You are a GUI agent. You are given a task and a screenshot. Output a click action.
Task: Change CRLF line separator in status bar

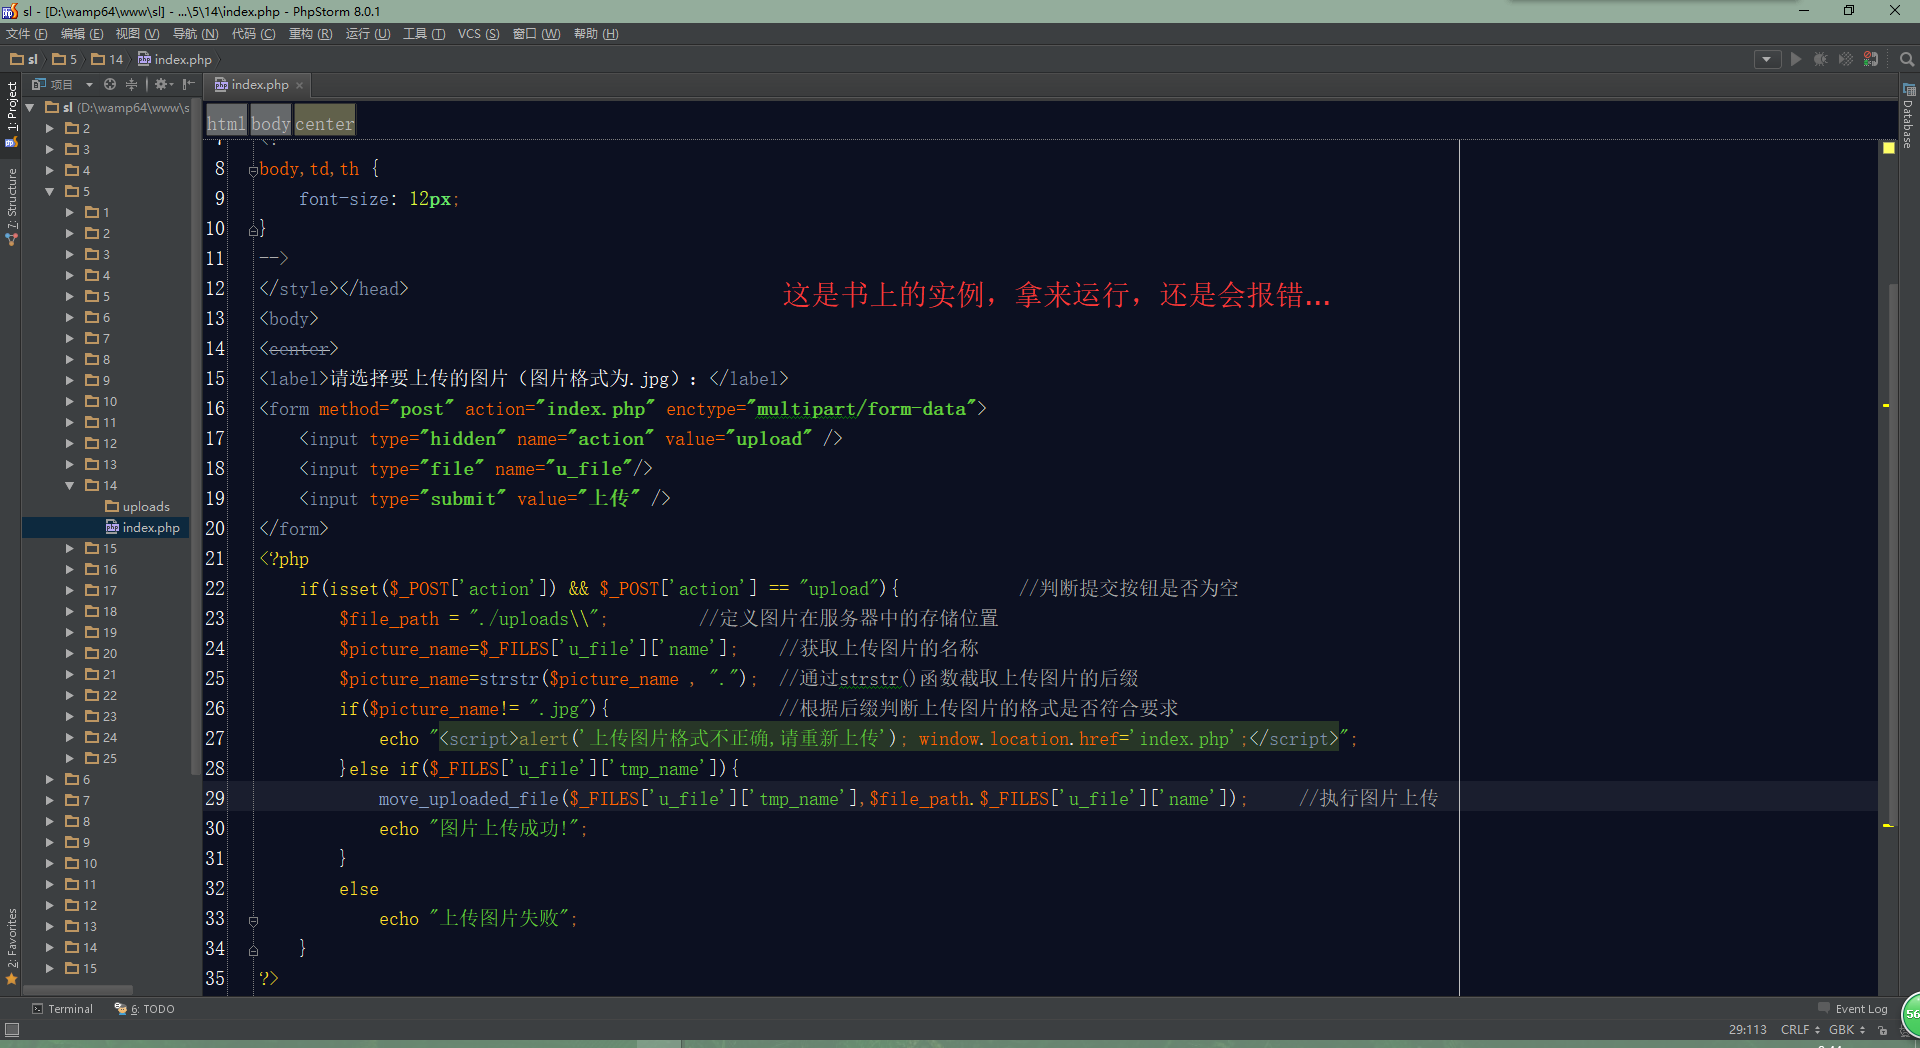[1800, 1029]
